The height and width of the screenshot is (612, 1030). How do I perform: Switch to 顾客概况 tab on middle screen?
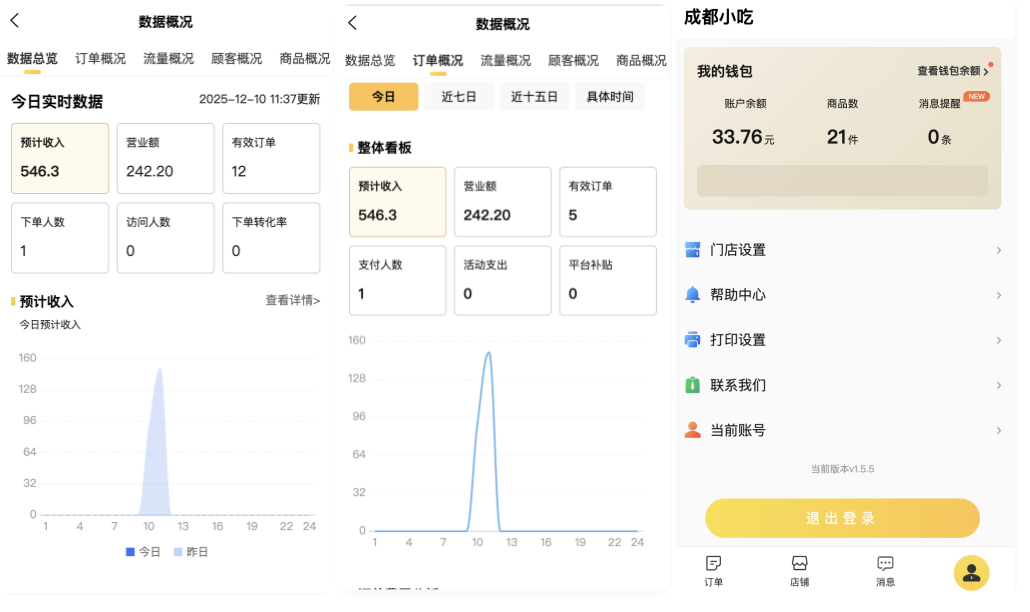573,60
